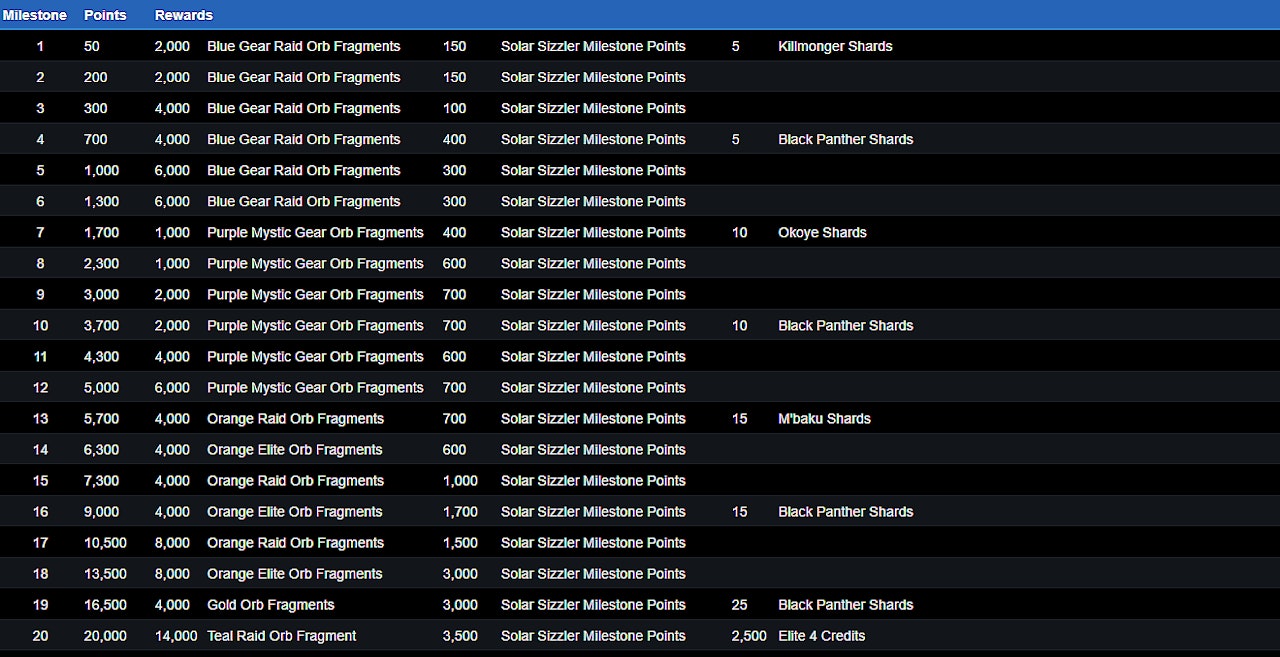
Task: Select the 5,700 points cell
Action: [x=101, y=418]
